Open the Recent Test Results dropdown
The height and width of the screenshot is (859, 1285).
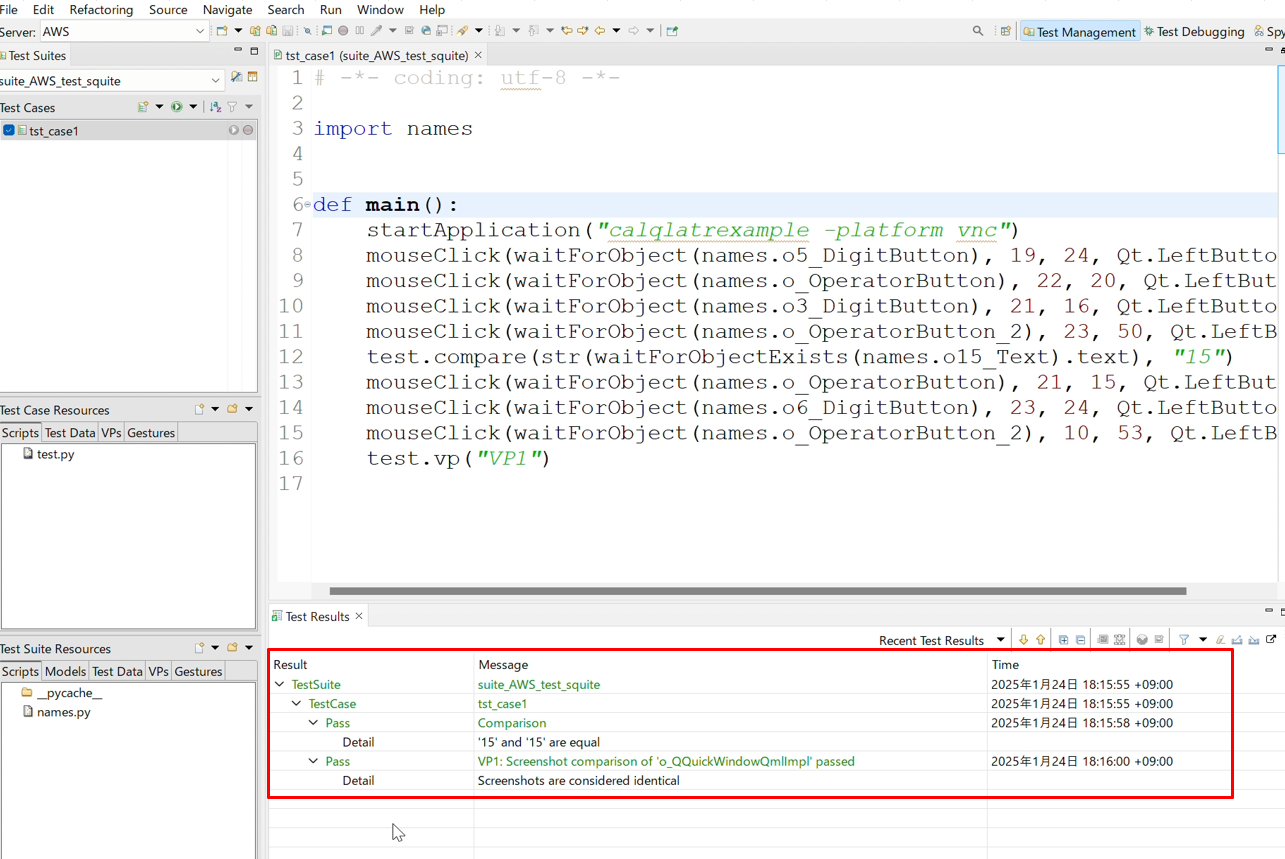pos(1000,640)
